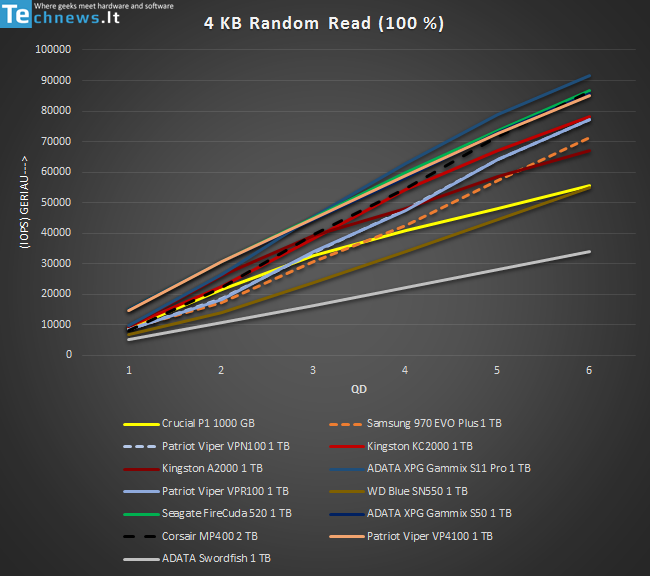Click the lavender solid VPR100 legend swatch

click(141, 491)
